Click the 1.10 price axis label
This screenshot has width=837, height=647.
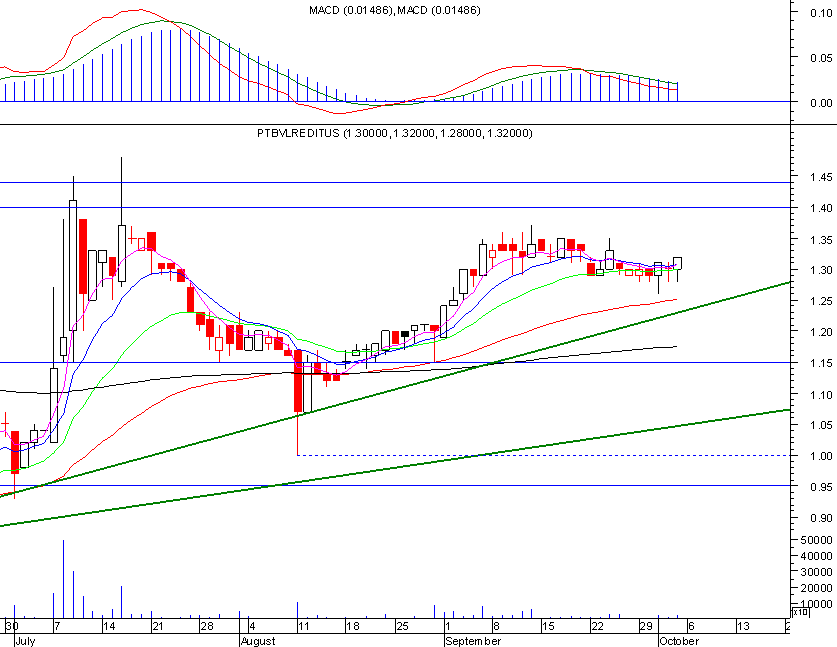(x=821, y=394)
